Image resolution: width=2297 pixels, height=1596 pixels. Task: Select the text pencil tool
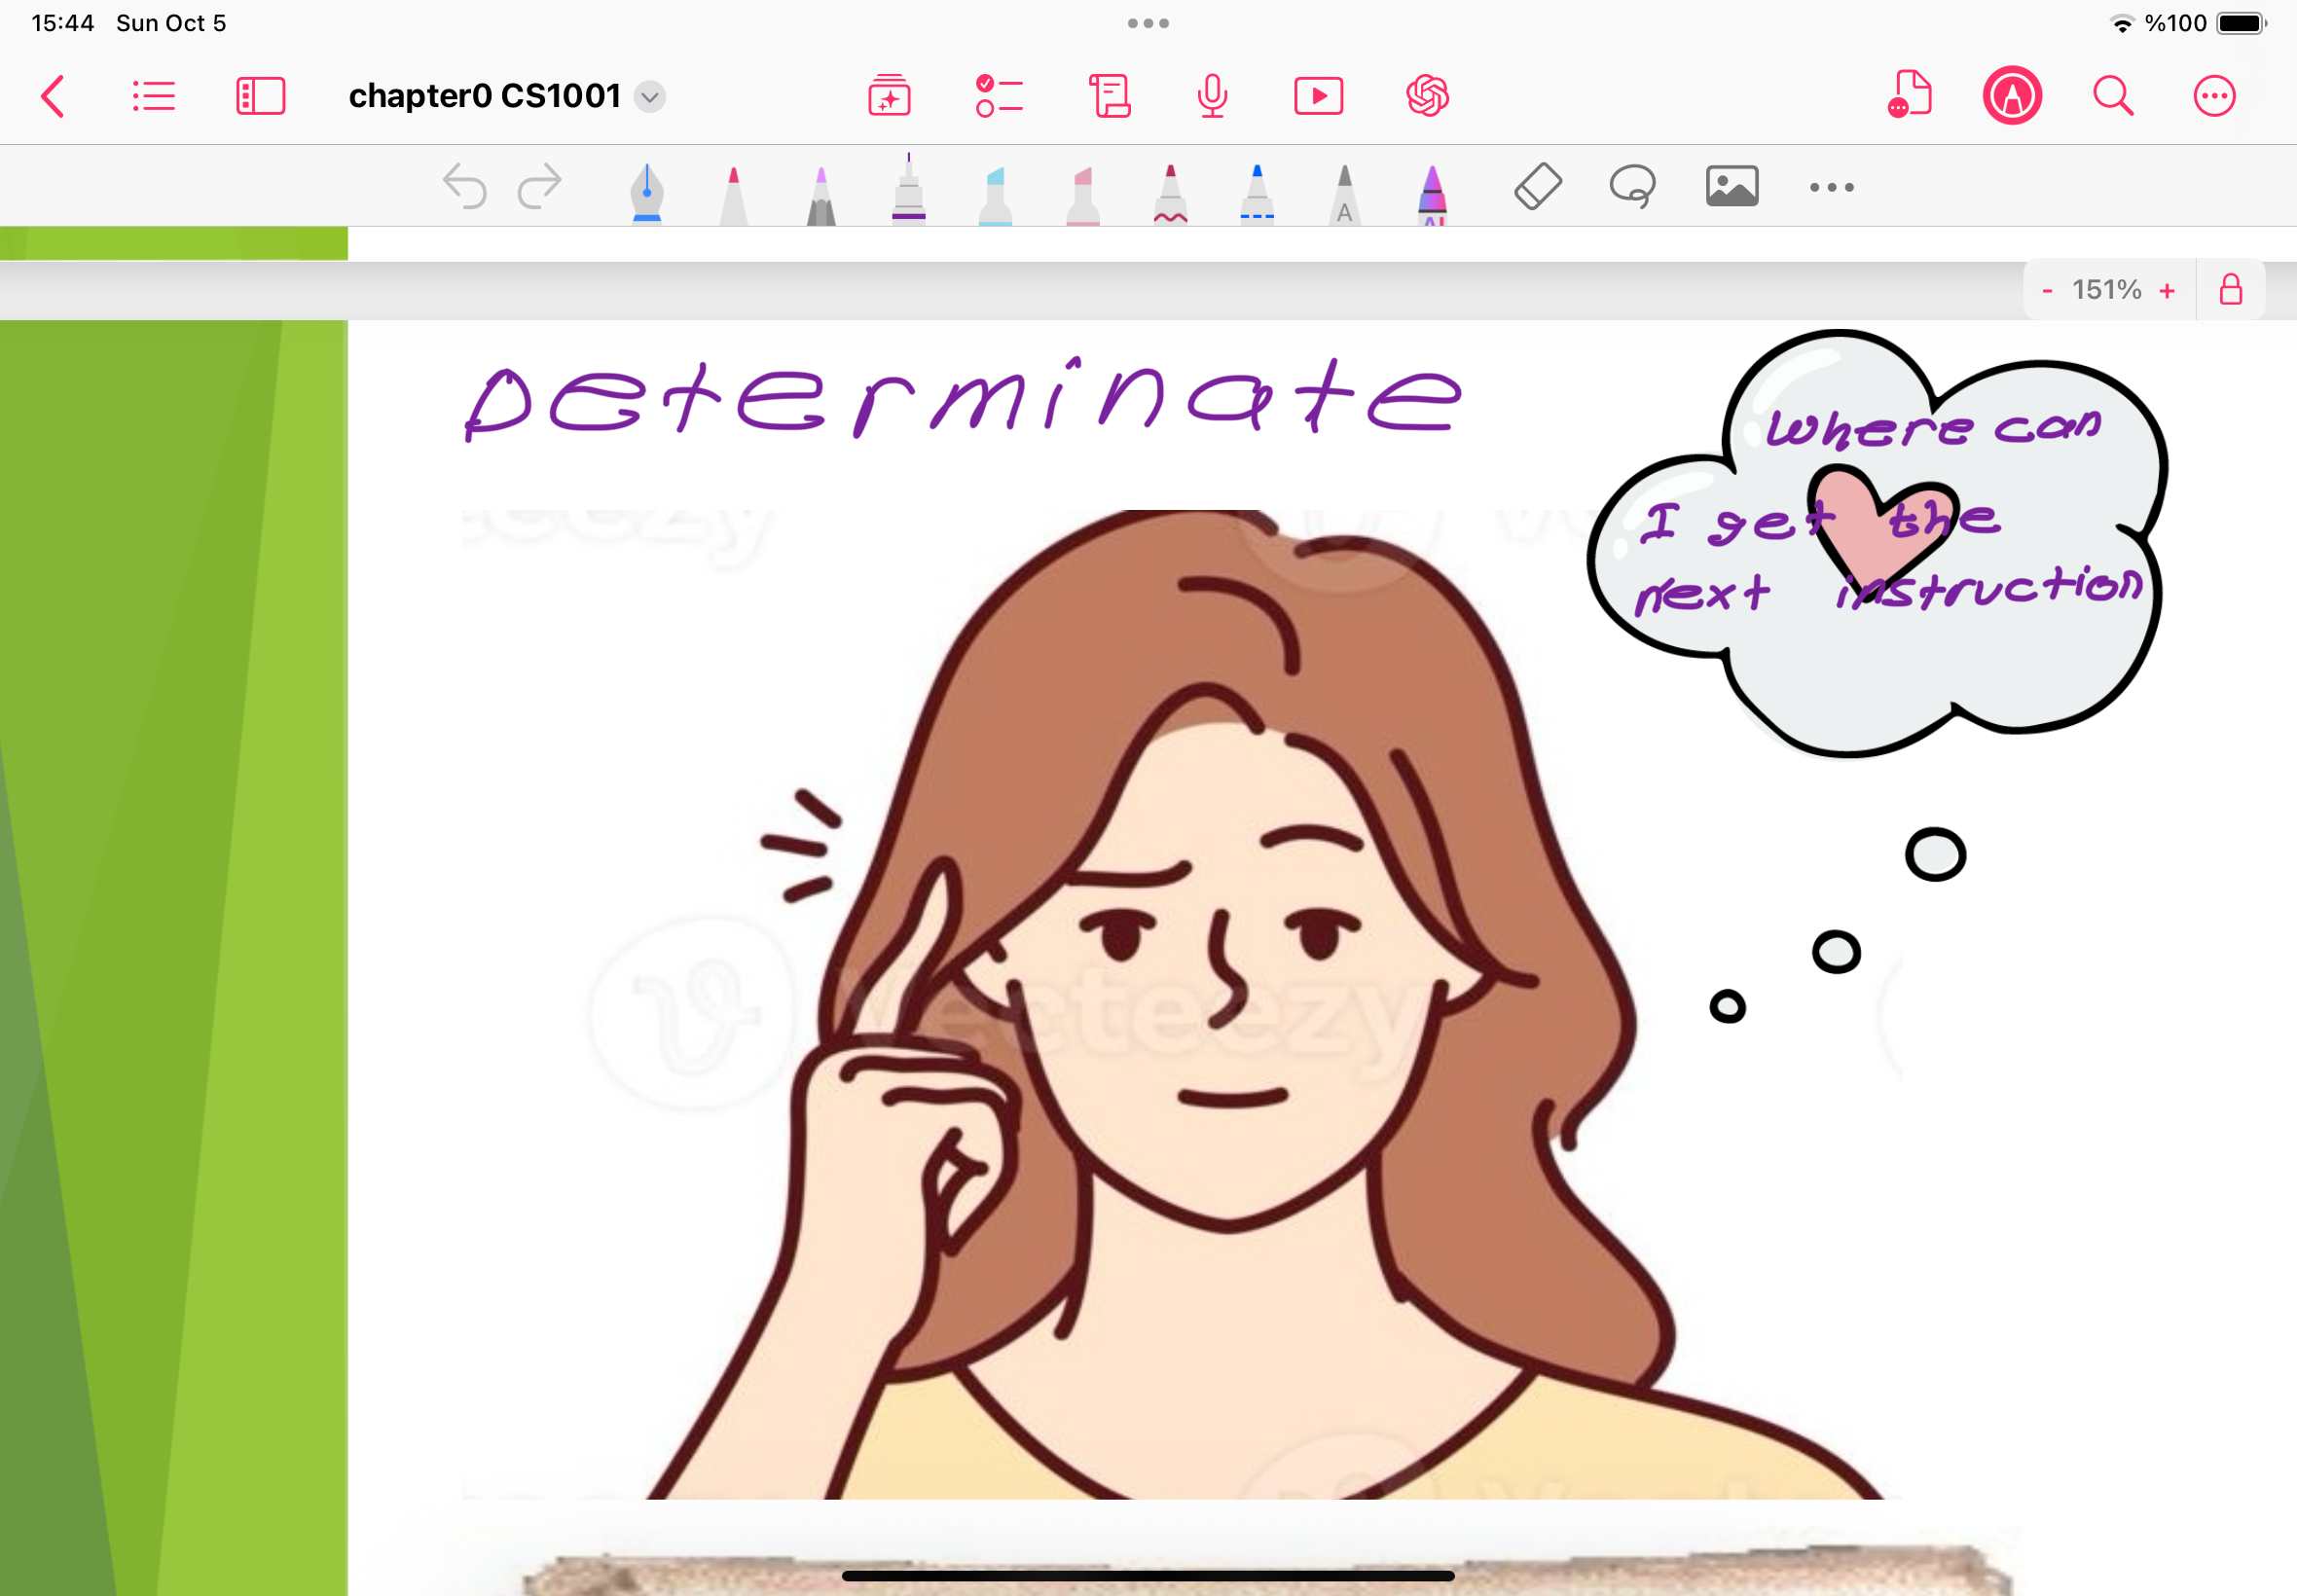[1345, 194]
